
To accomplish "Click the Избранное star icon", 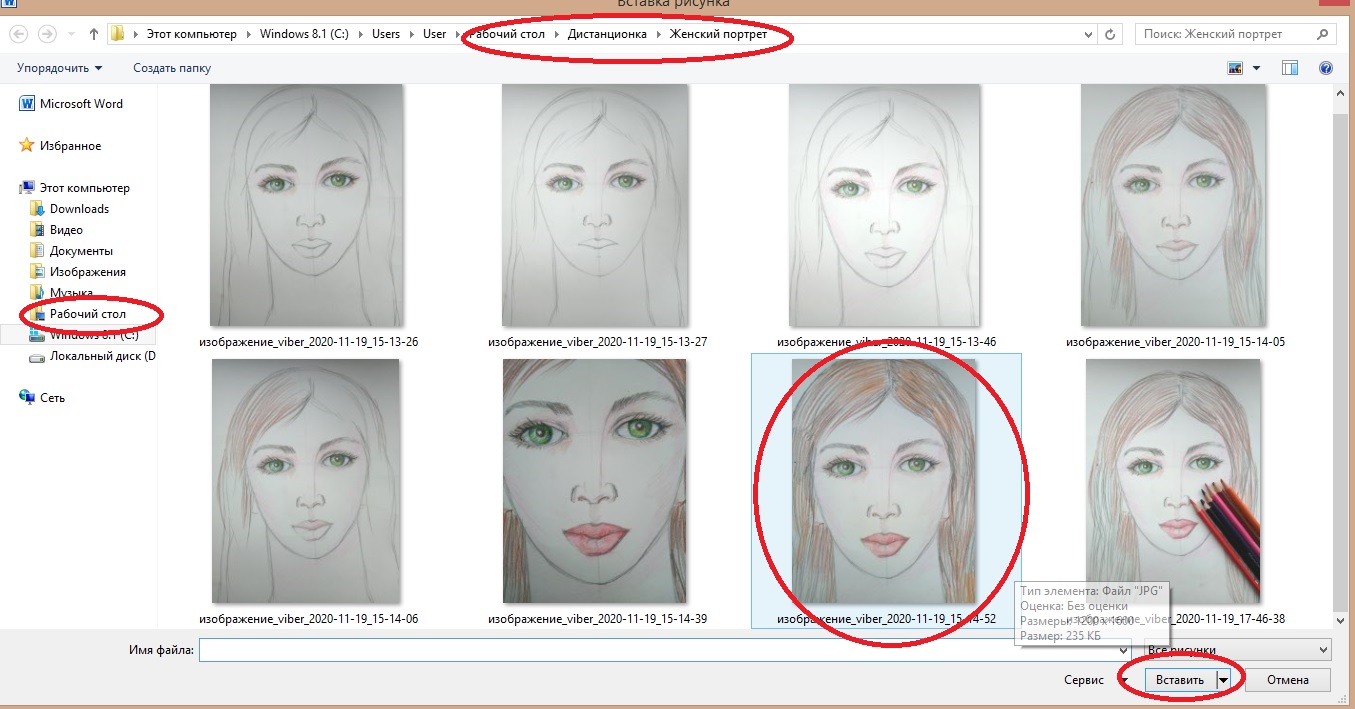I will [27, 146].
